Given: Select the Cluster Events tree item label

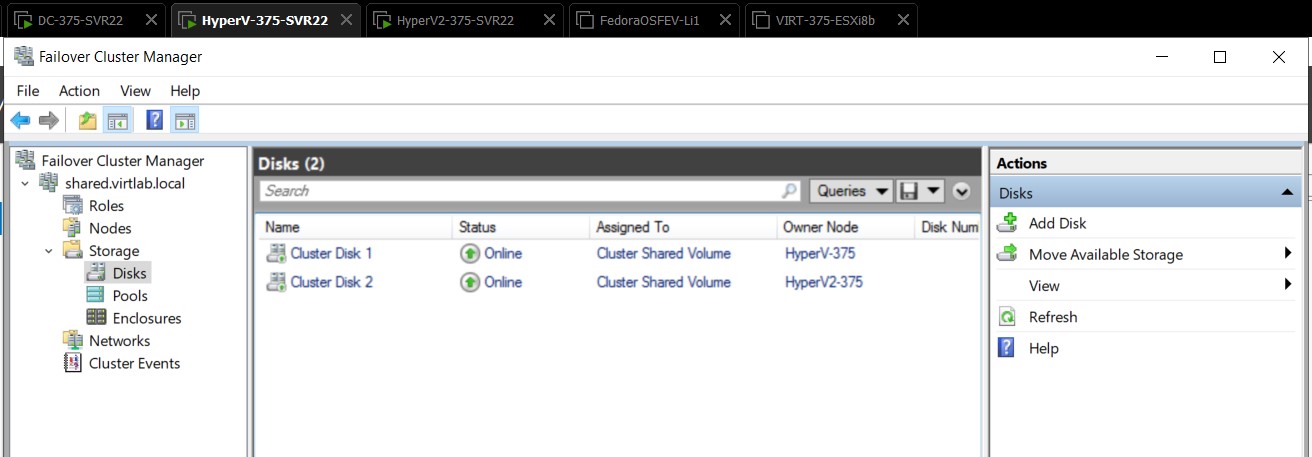Looking at the screenshot, I should click(134, 363).
